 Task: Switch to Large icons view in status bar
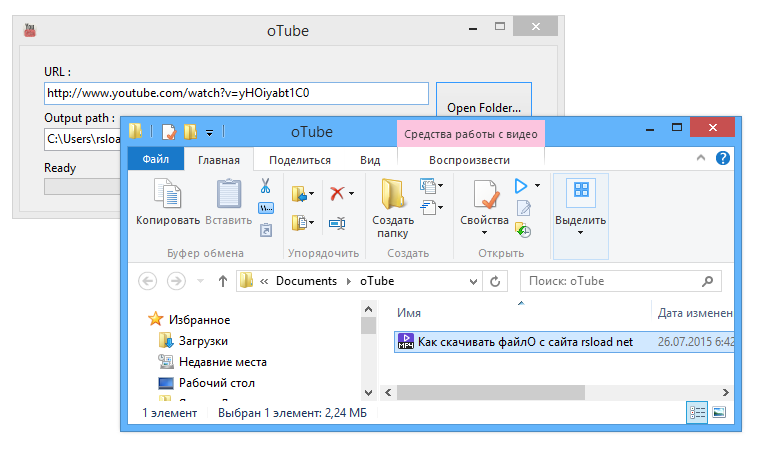(719, 413)
